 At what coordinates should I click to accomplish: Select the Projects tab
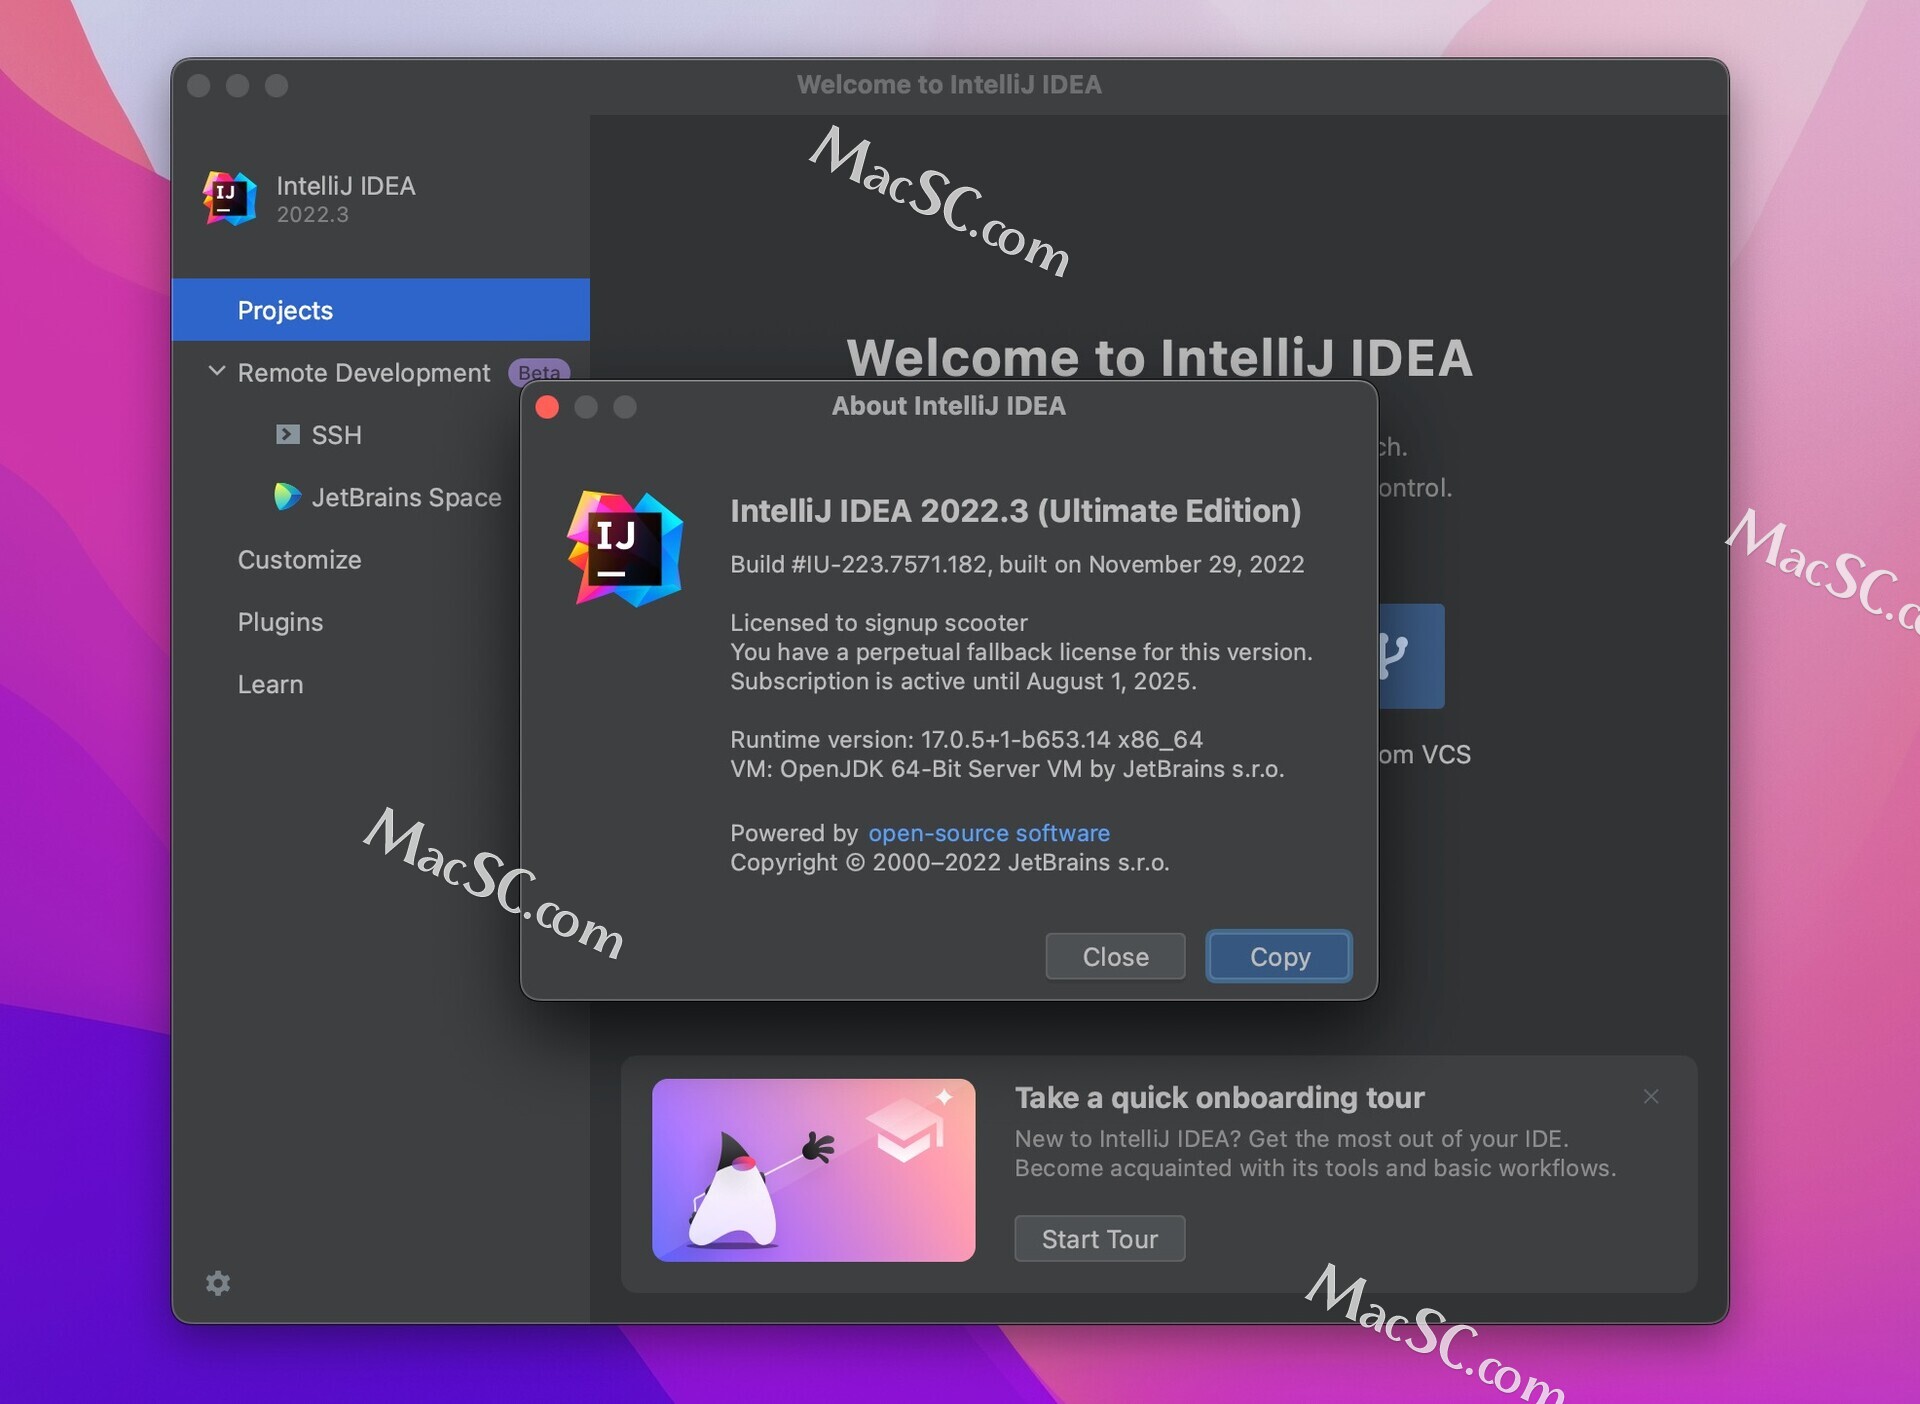coord(381,310)
